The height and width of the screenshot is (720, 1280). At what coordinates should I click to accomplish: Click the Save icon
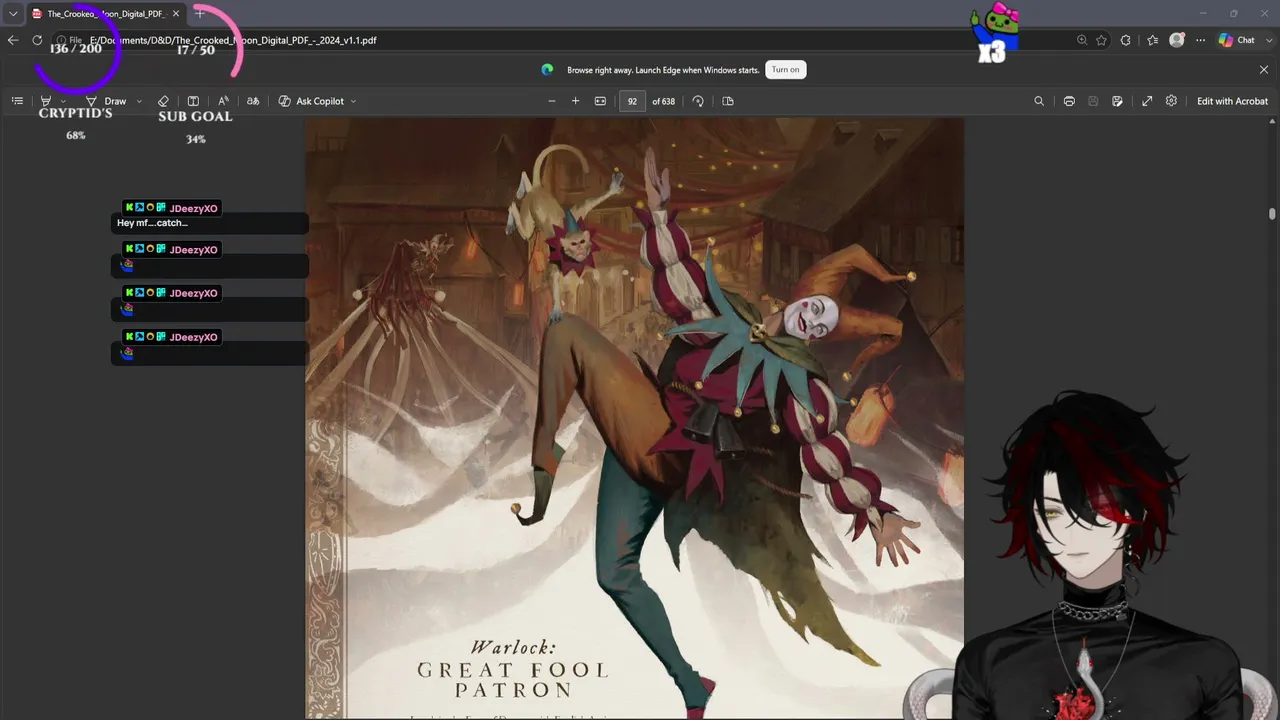pos(1093,101)
